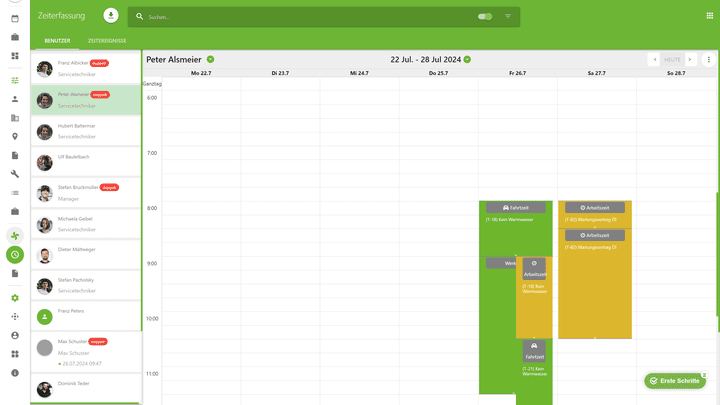Click the info icon at sidebar bottom
The image size is (720, 405).
tap(15, 373)
